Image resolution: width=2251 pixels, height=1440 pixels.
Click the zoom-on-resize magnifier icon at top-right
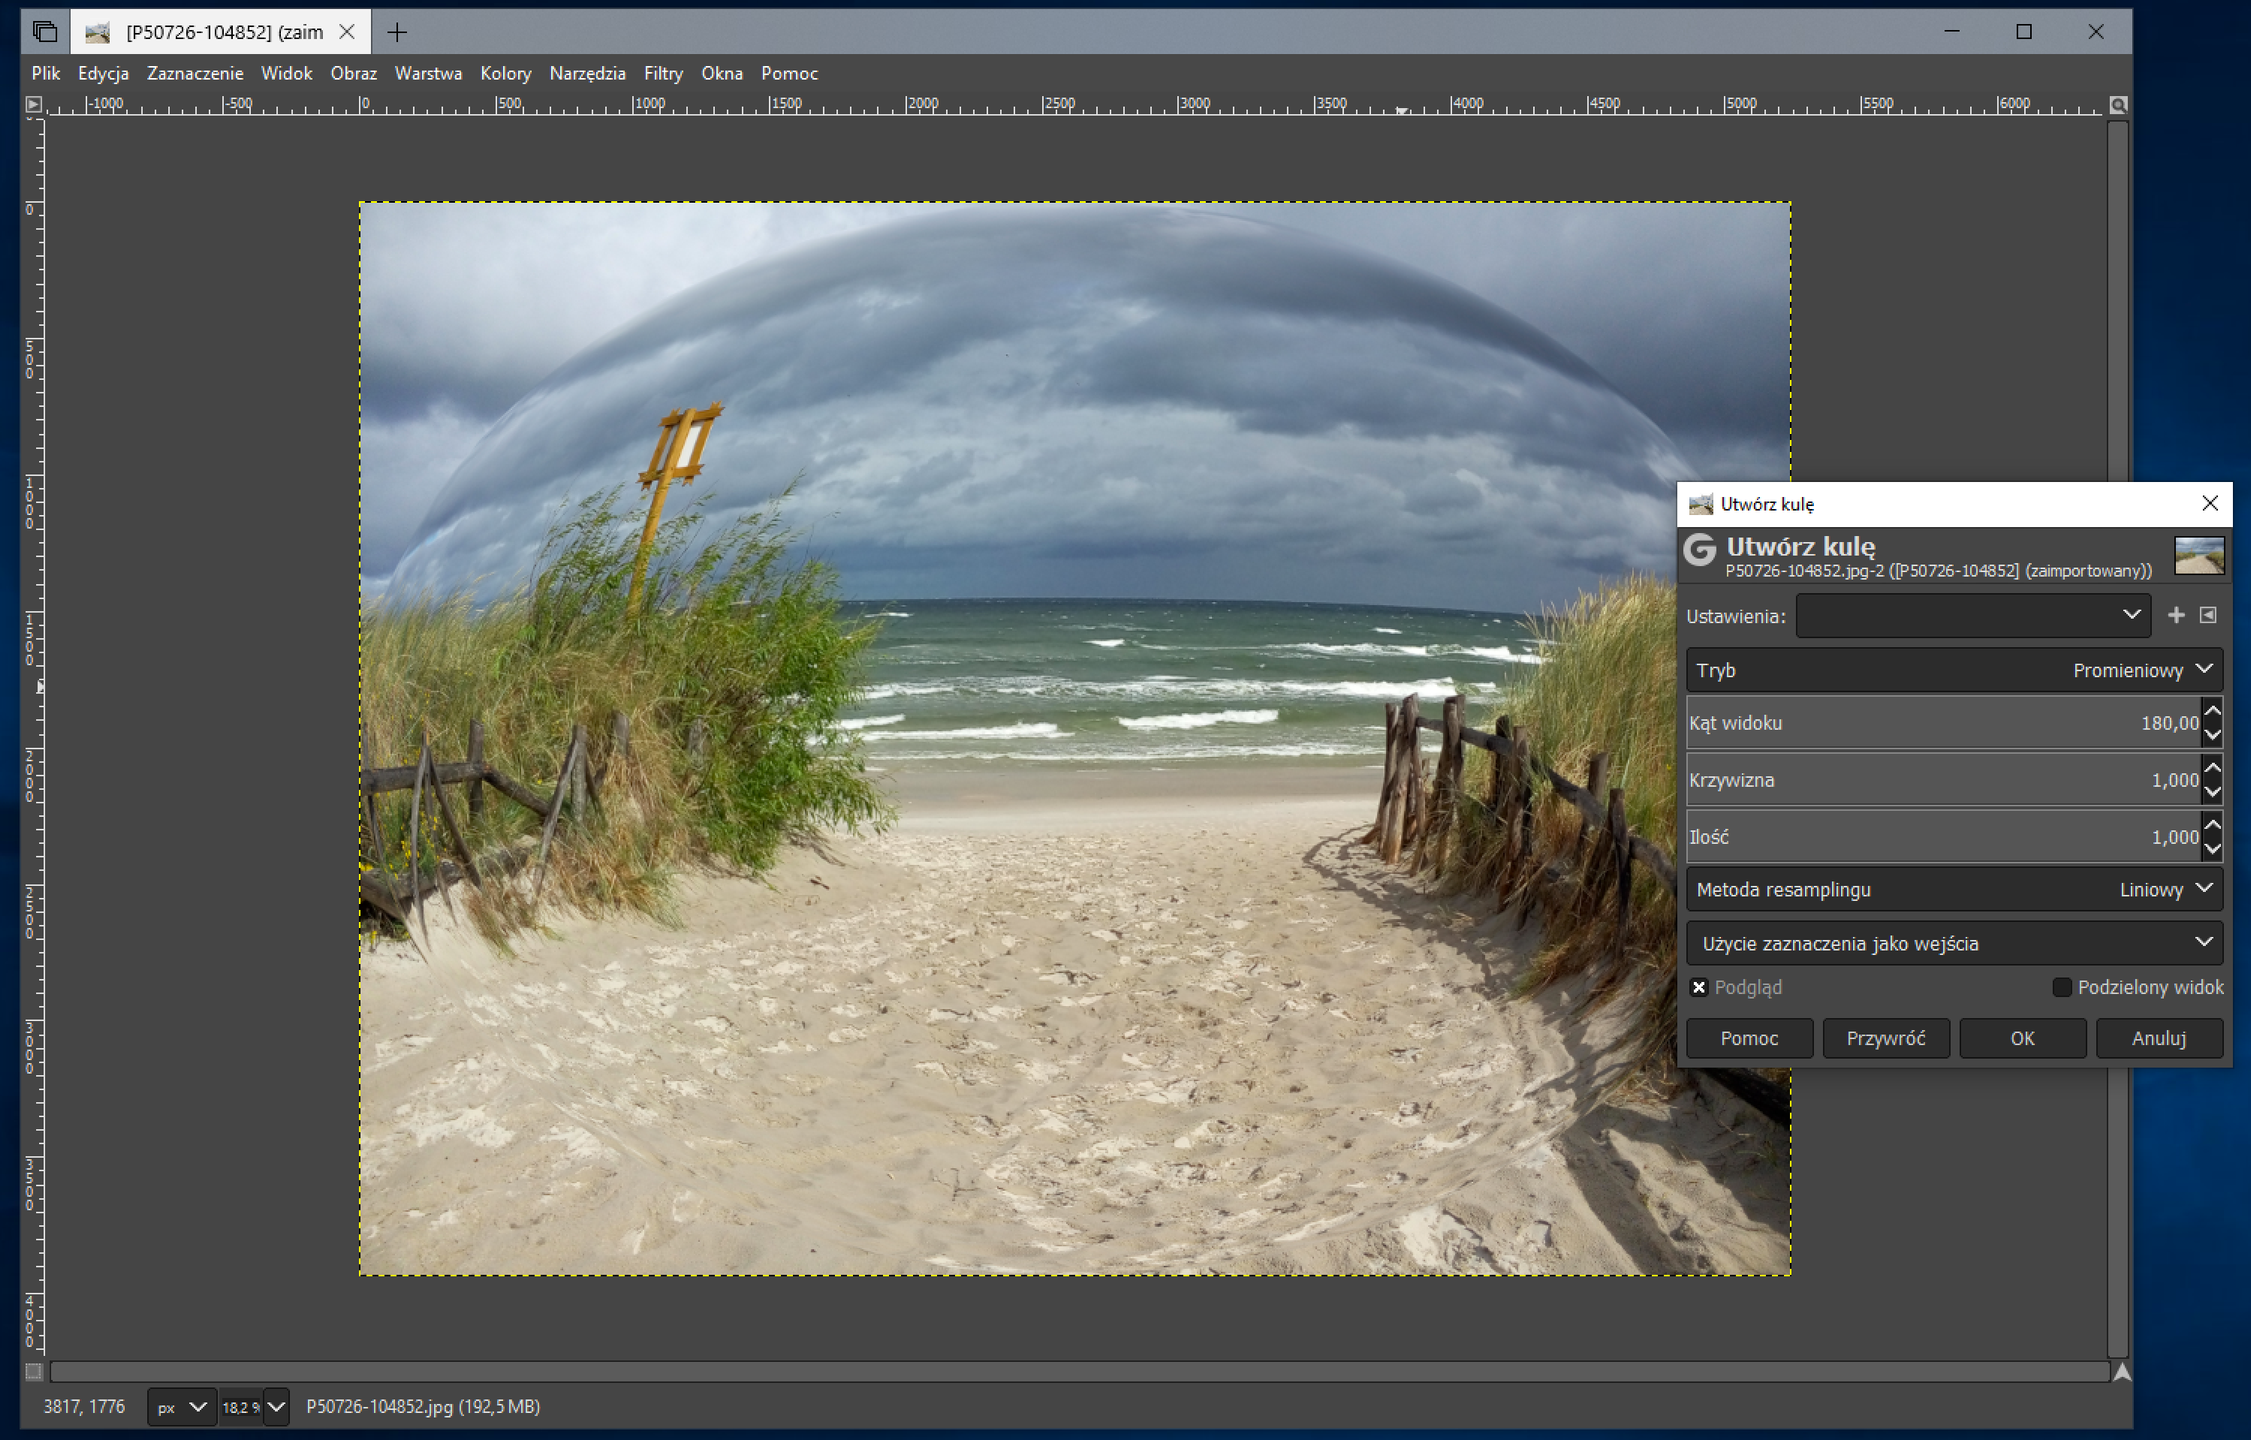coord(2118,105)
